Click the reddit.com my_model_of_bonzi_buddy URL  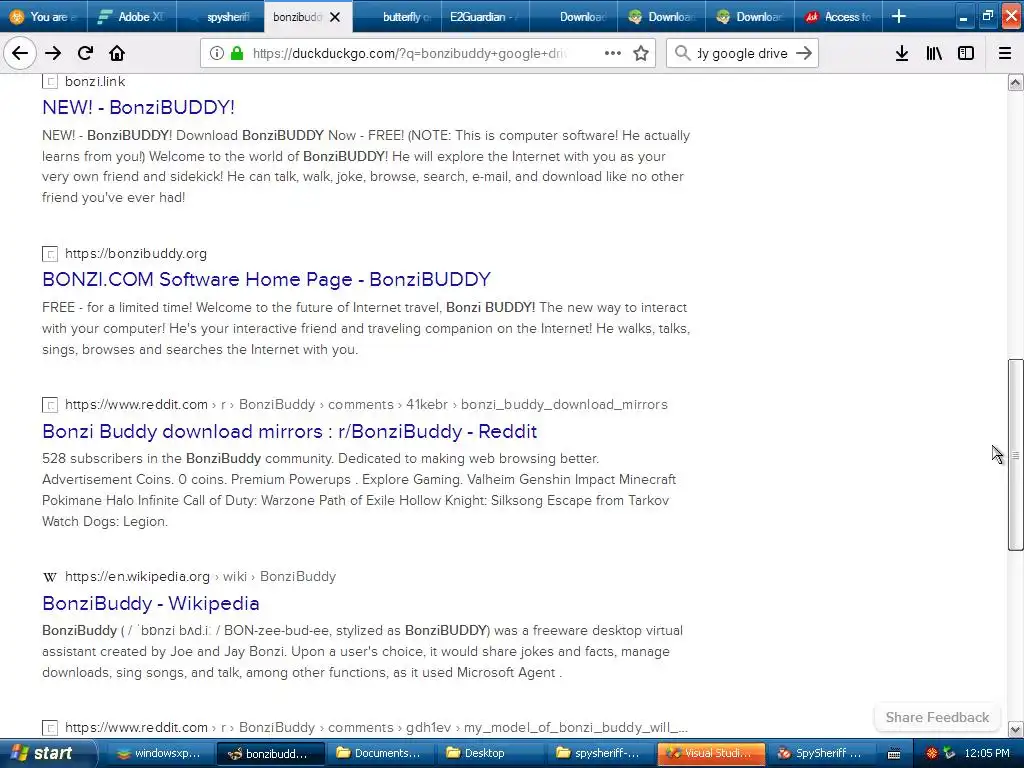click(376, 728)
